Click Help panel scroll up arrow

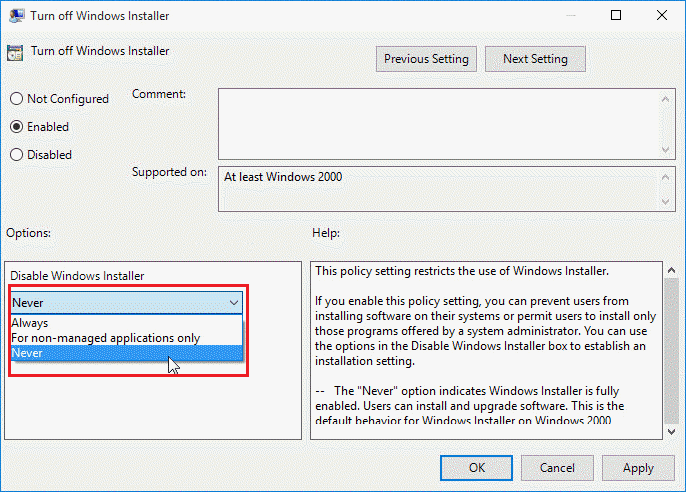point(672,270)
